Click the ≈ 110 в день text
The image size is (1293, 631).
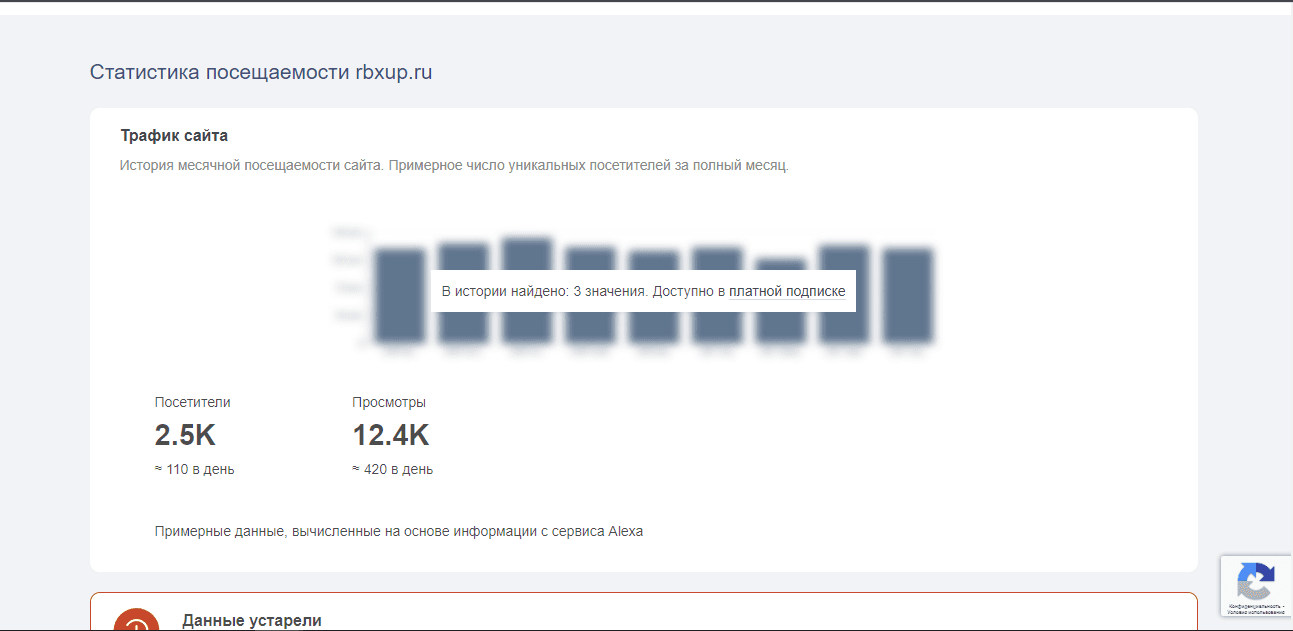click(x=195, y=469)
